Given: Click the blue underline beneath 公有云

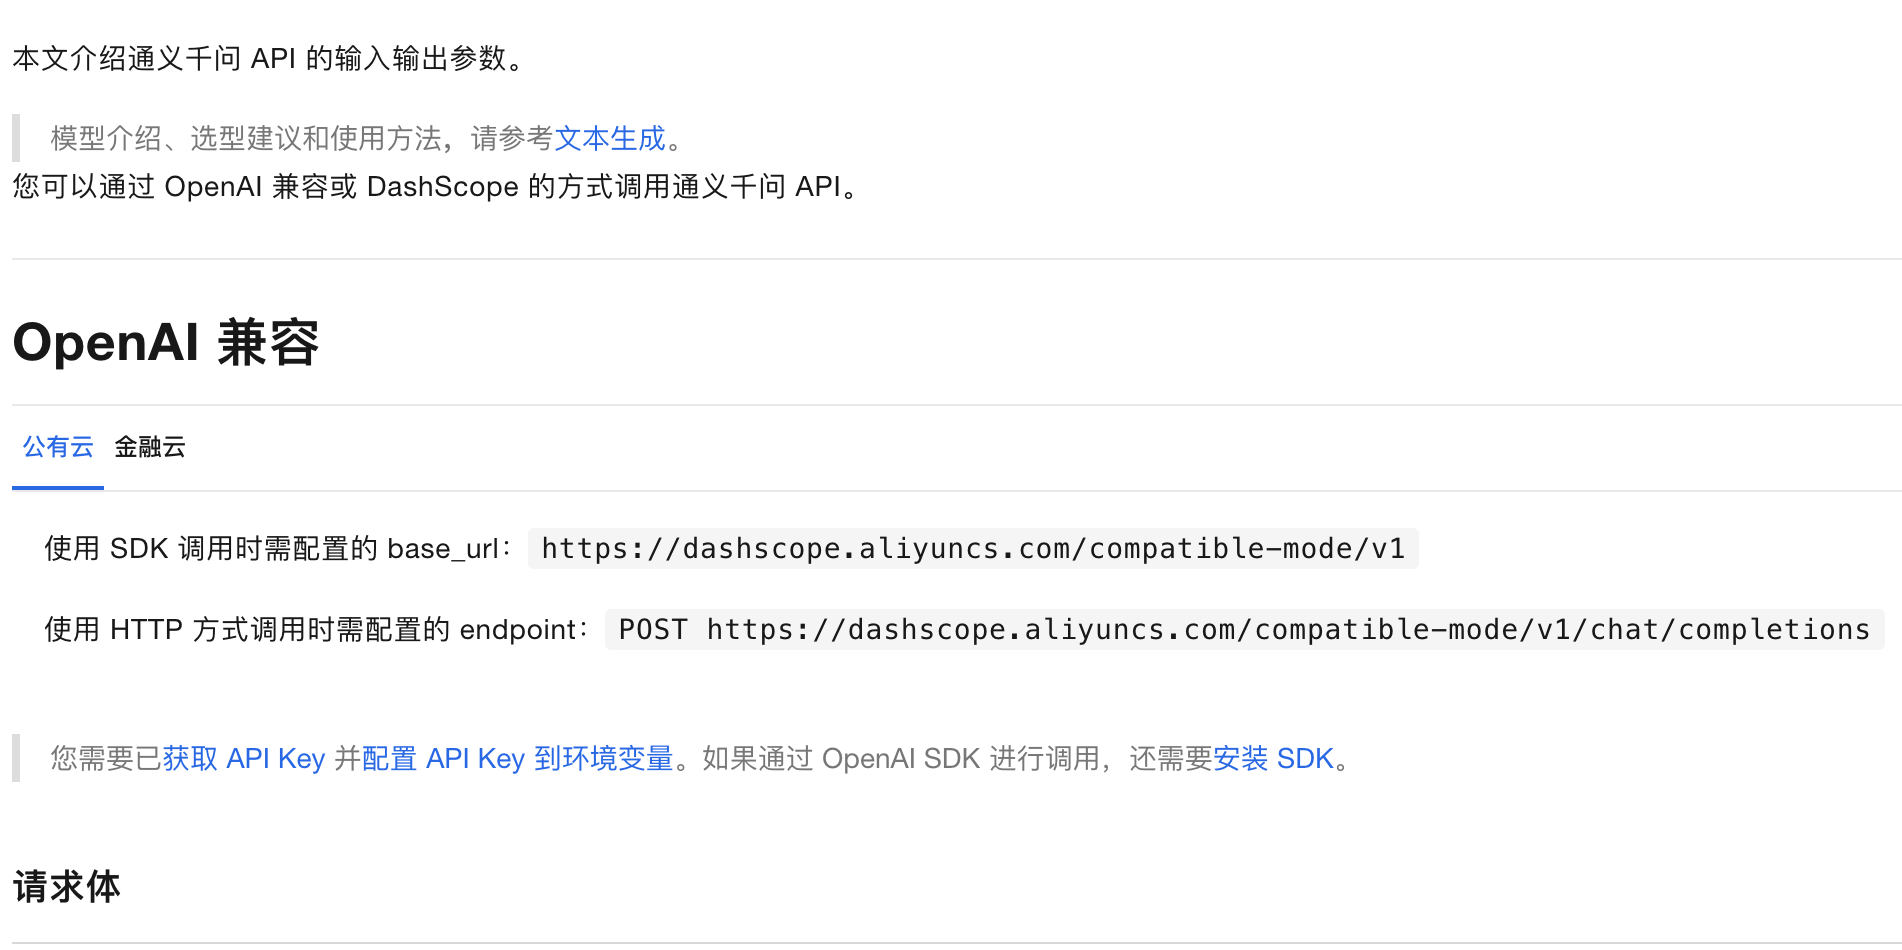Looking at the screenshot, I should [57, 490].
